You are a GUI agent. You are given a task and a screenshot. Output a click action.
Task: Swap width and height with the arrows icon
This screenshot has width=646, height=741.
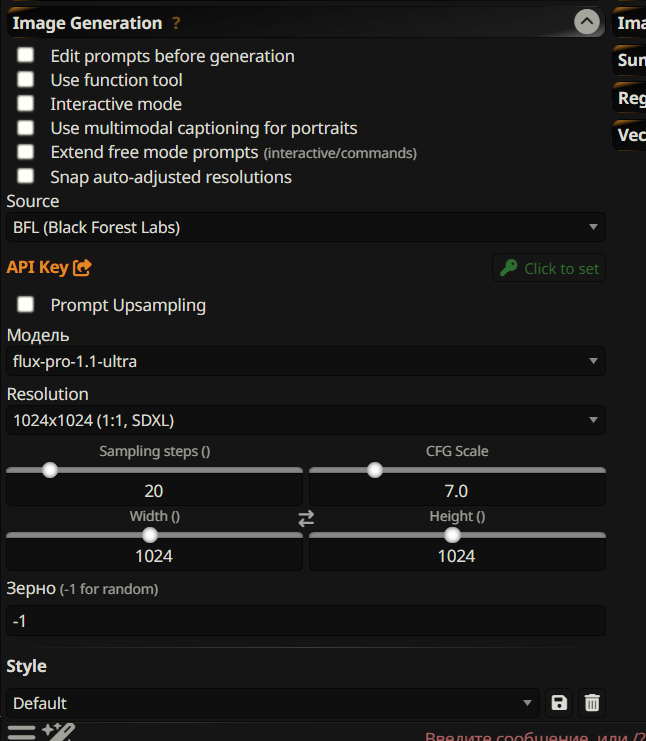[x=306, y=518]
